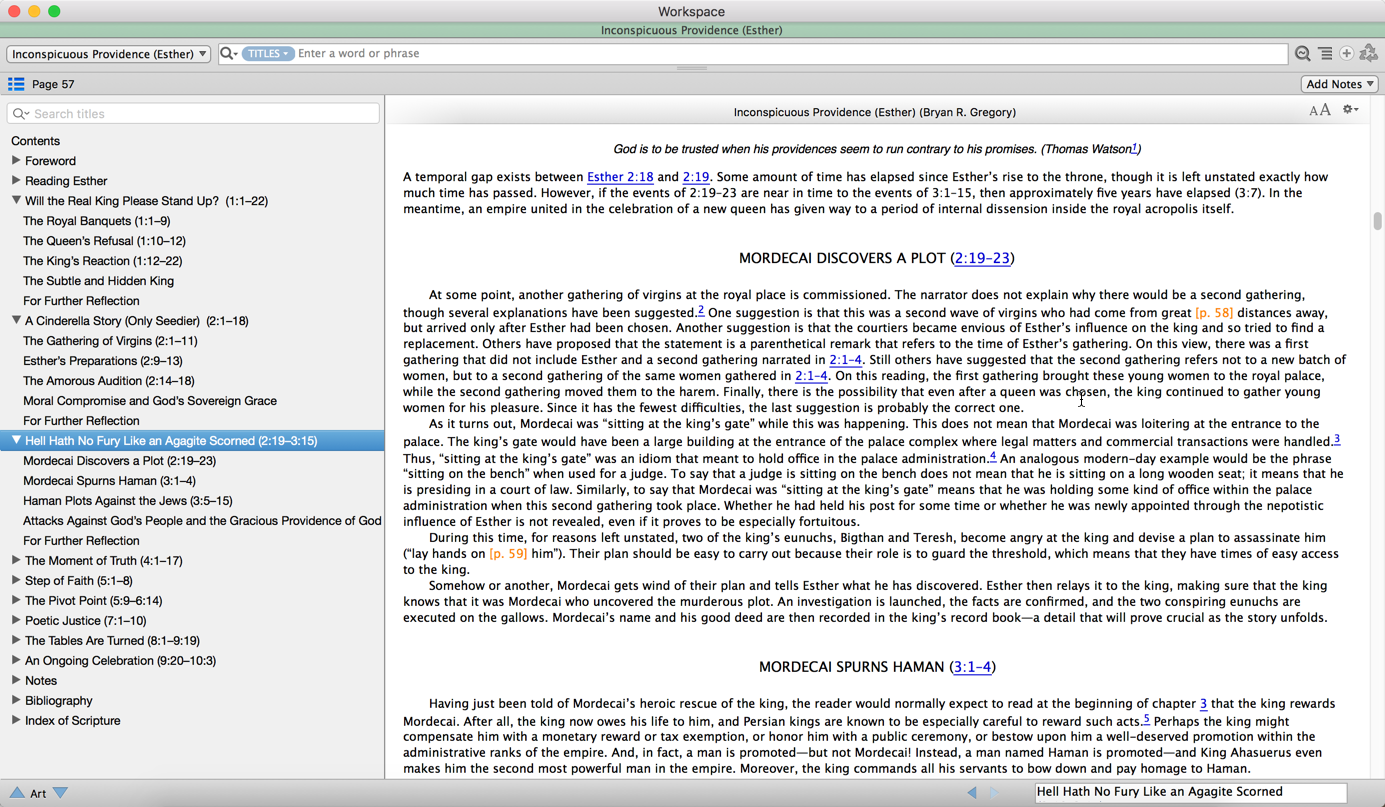The height and width of the screenshot is (807, 1385).
Task: Jump to page 58 marker link
Action: click(x=1214, y=313)
